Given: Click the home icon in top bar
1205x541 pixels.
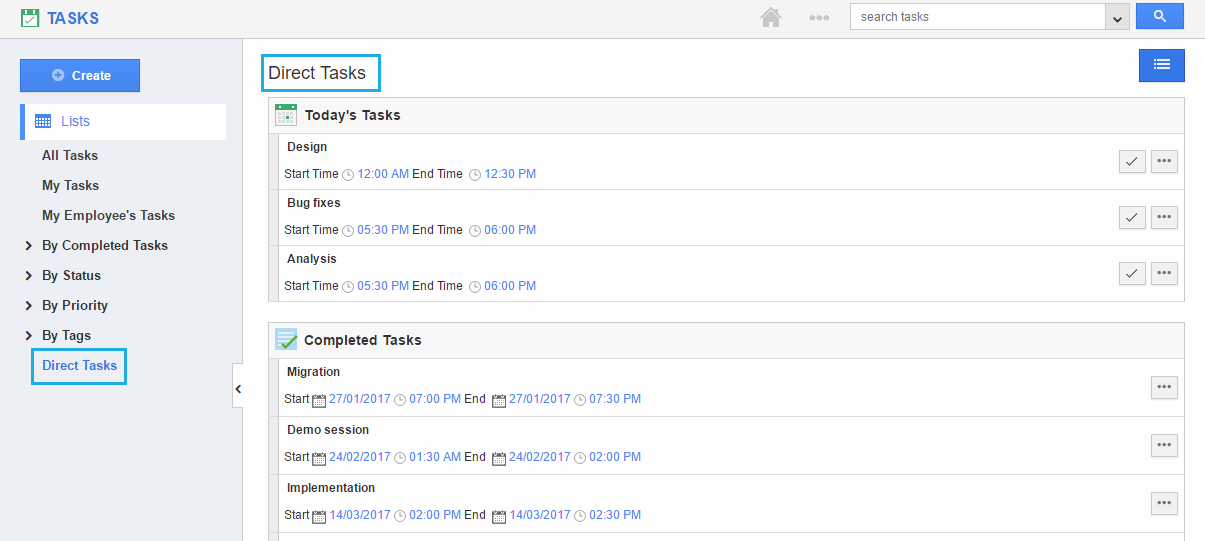Looking at the screenshot, I should pyautogui.click(x=770, y=17).
